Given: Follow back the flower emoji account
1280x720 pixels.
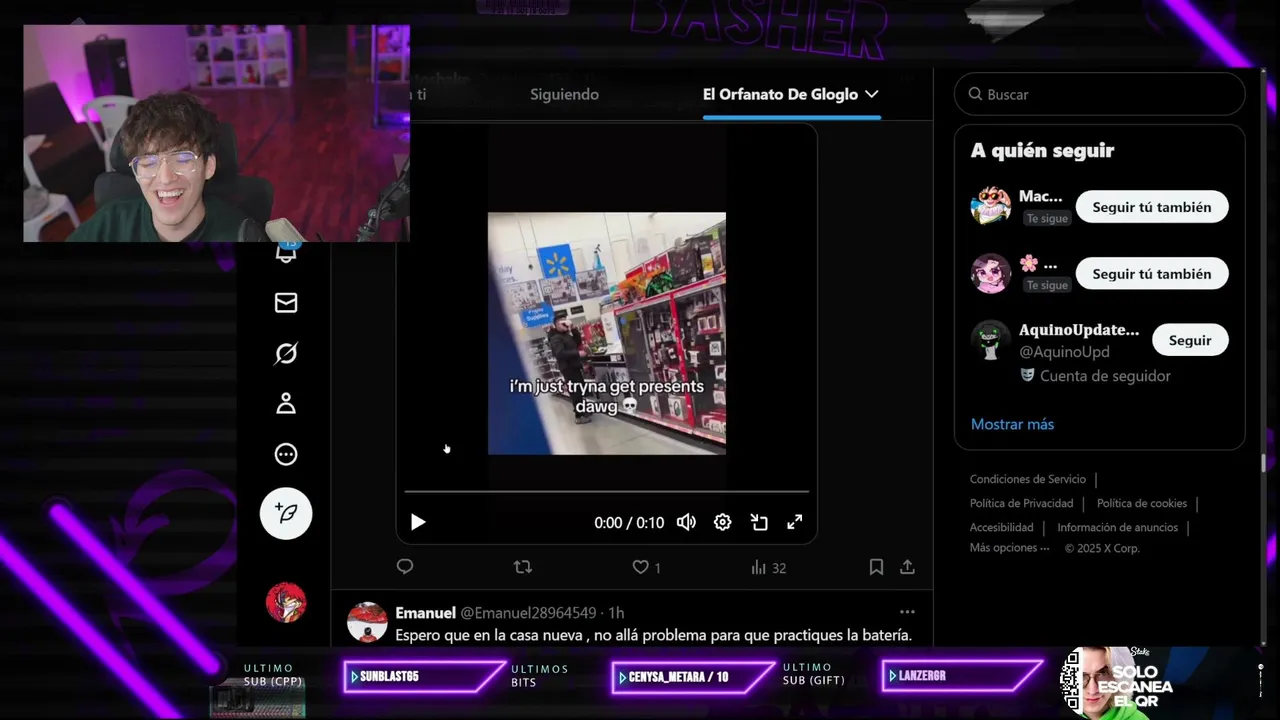Looking at the screenshot, I should [1152, 274].
